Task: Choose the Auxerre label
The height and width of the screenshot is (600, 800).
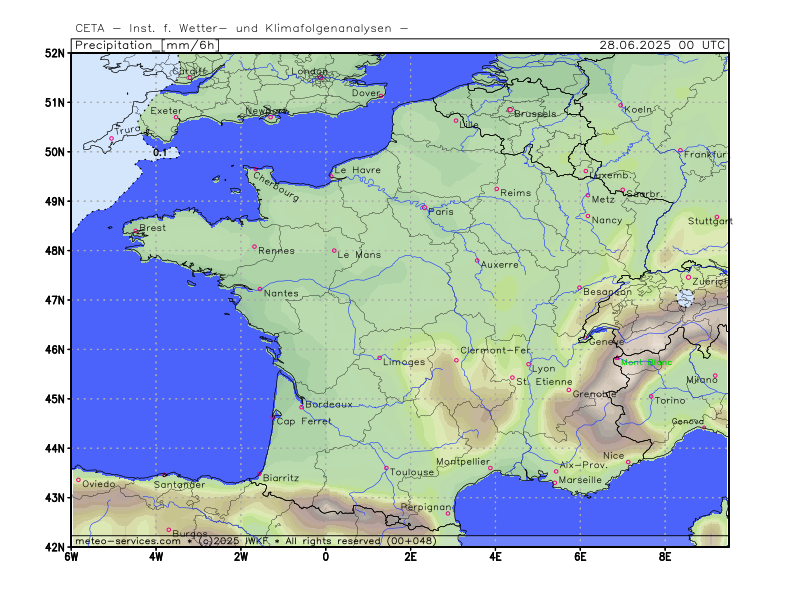Action: 499,265
